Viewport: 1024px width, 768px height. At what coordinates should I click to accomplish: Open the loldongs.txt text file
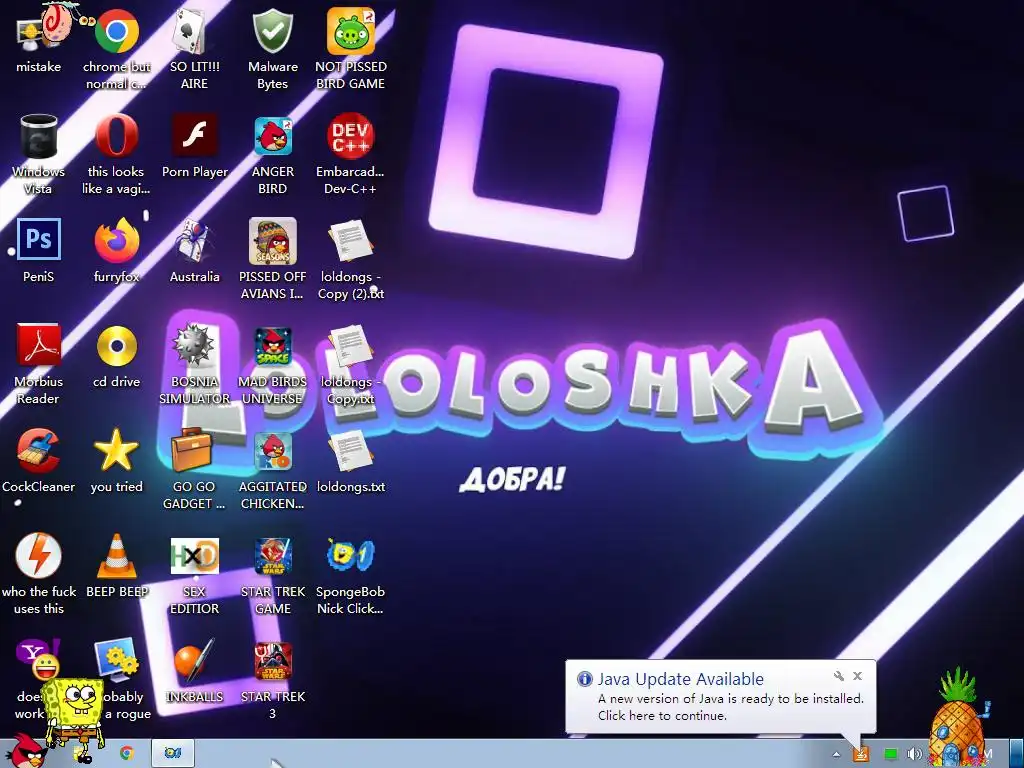(351, 451)
